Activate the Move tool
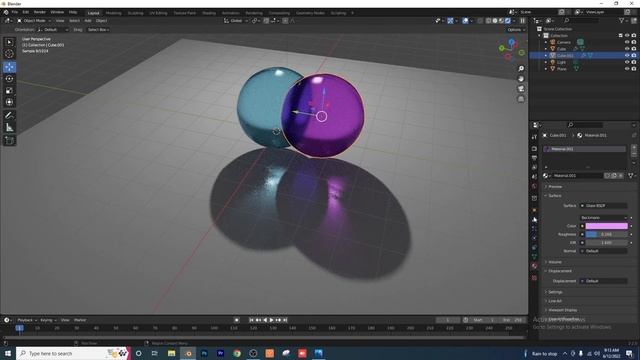This screenshot has height=360, width=640. pyautogui.click(x=9, y=67)
